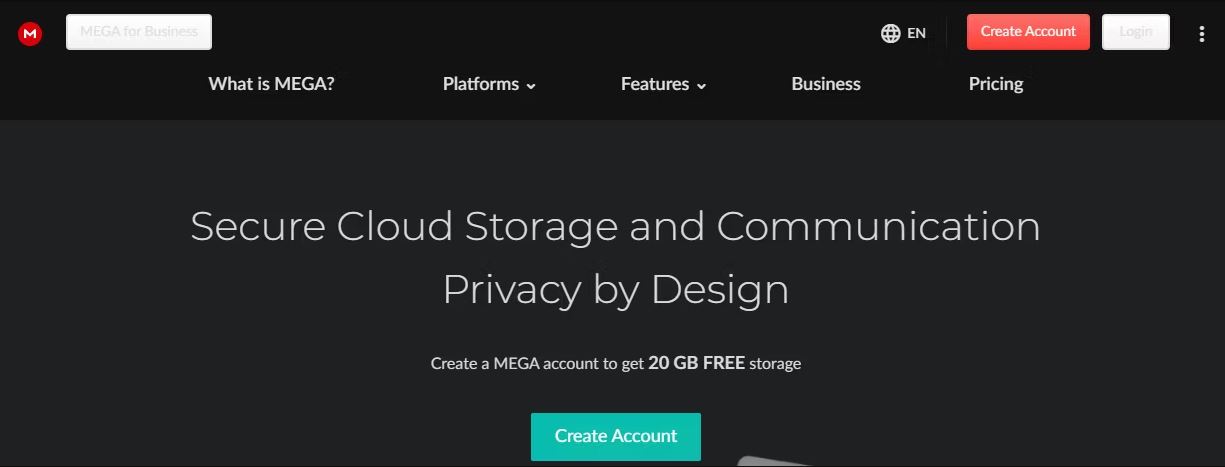This screenshot has height=467, width=1225.
Task: Click the Login button
Action: [x=1136, y=32]
